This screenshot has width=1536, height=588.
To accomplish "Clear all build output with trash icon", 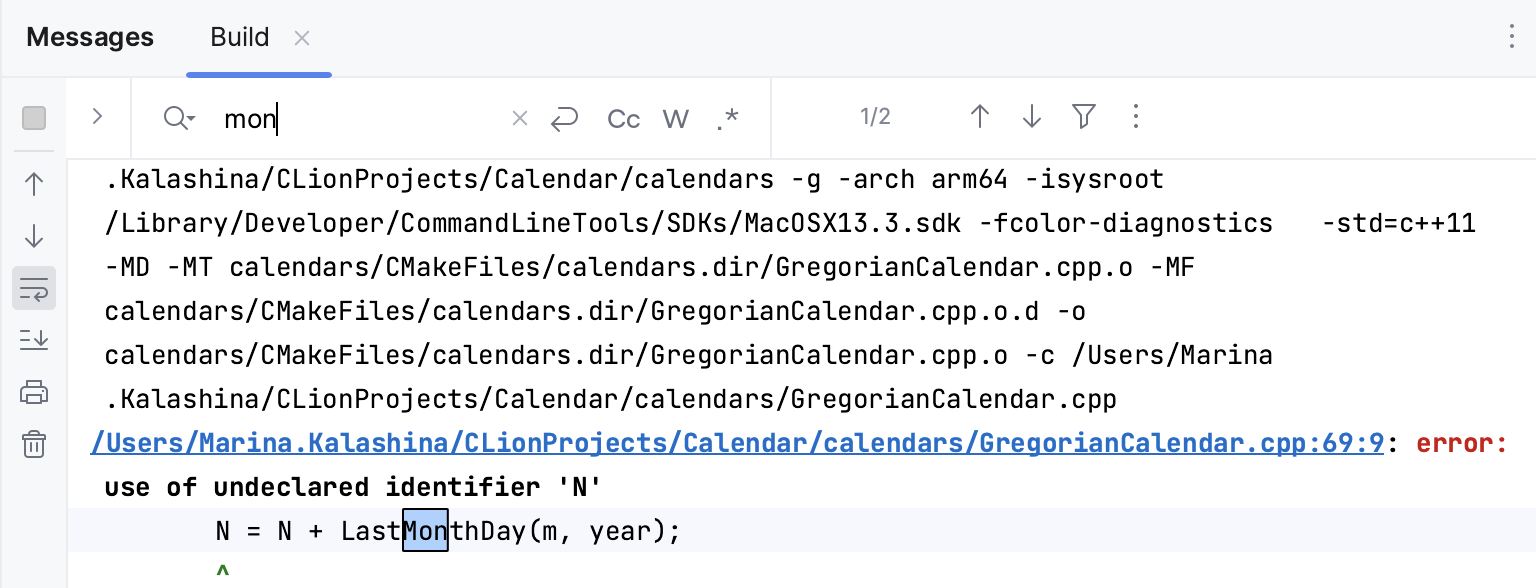I will (33, 445).
